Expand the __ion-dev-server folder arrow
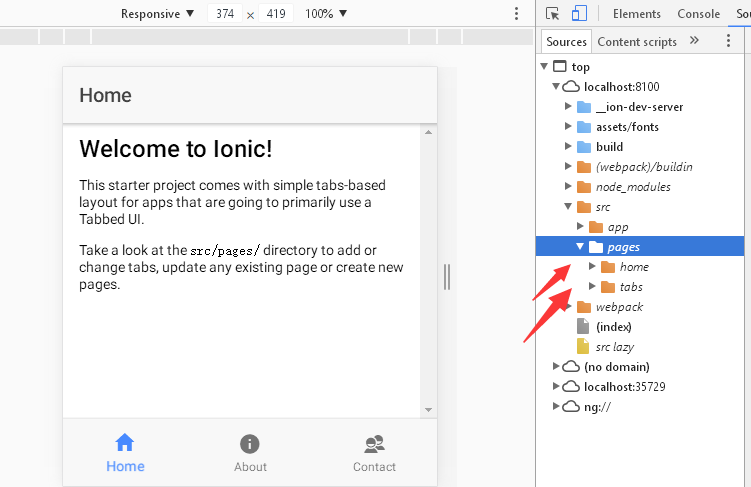 click(x=568, y=106)
